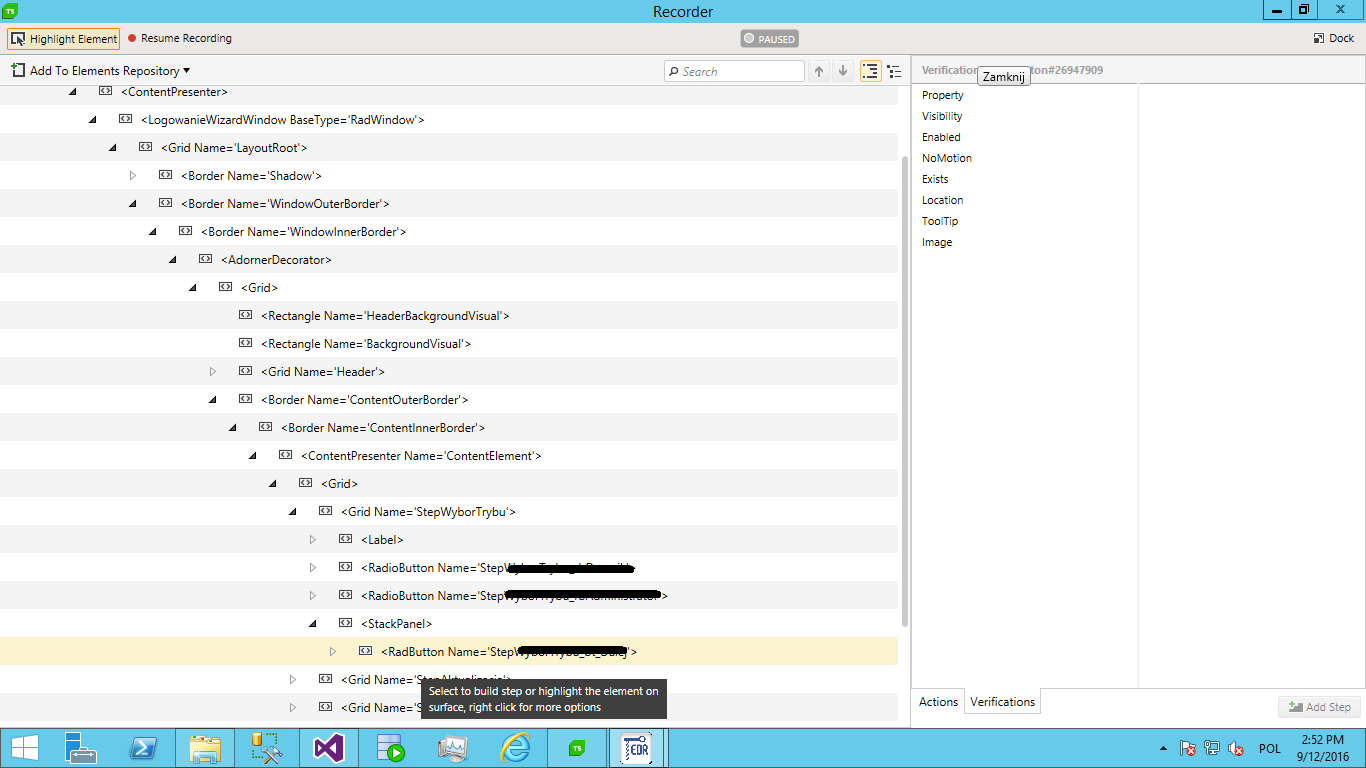
Task: Switch to the flat list view icon
Action: (x=894, y=71)
